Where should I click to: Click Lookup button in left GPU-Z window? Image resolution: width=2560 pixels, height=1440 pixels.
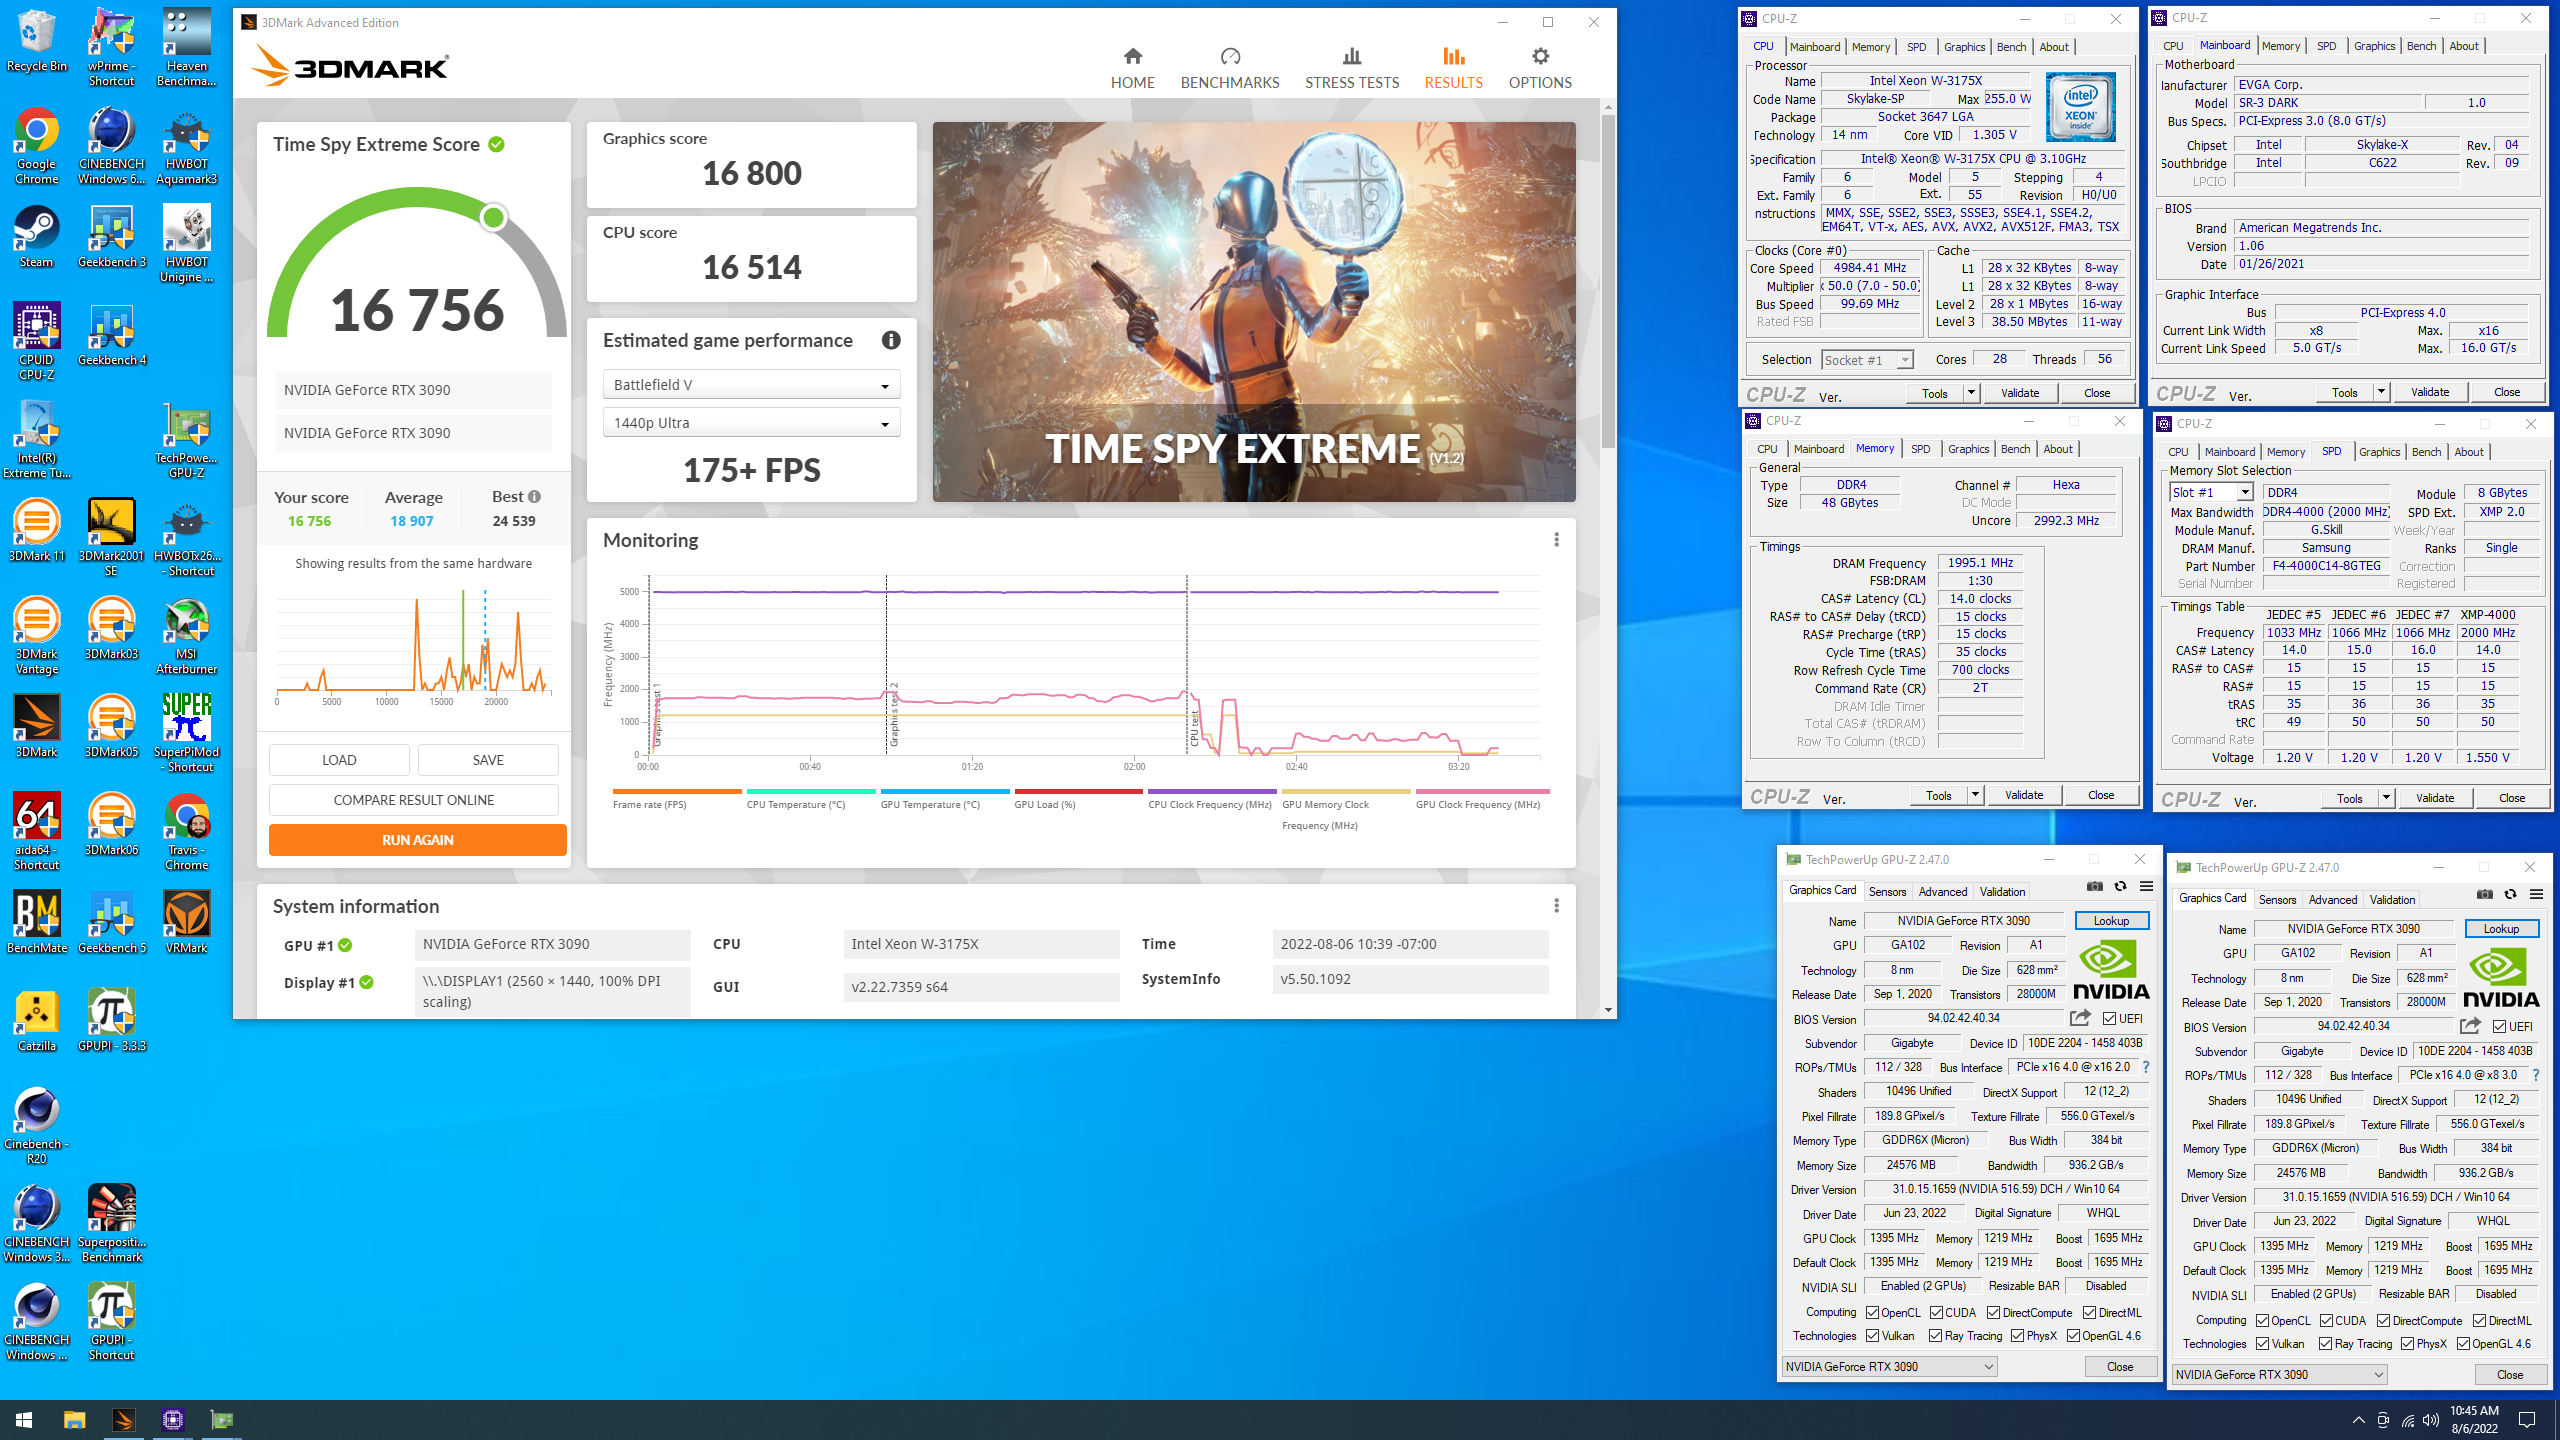click(2111, 920)
